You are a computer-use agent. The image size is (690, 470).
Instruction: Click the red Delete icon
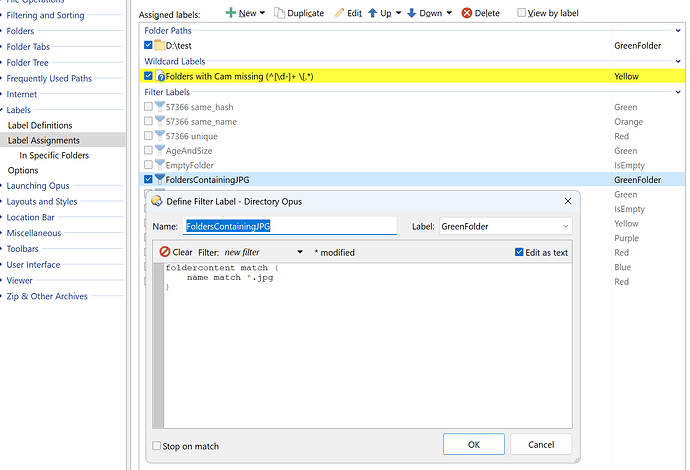pyautogui.click(x=466, y=13)
